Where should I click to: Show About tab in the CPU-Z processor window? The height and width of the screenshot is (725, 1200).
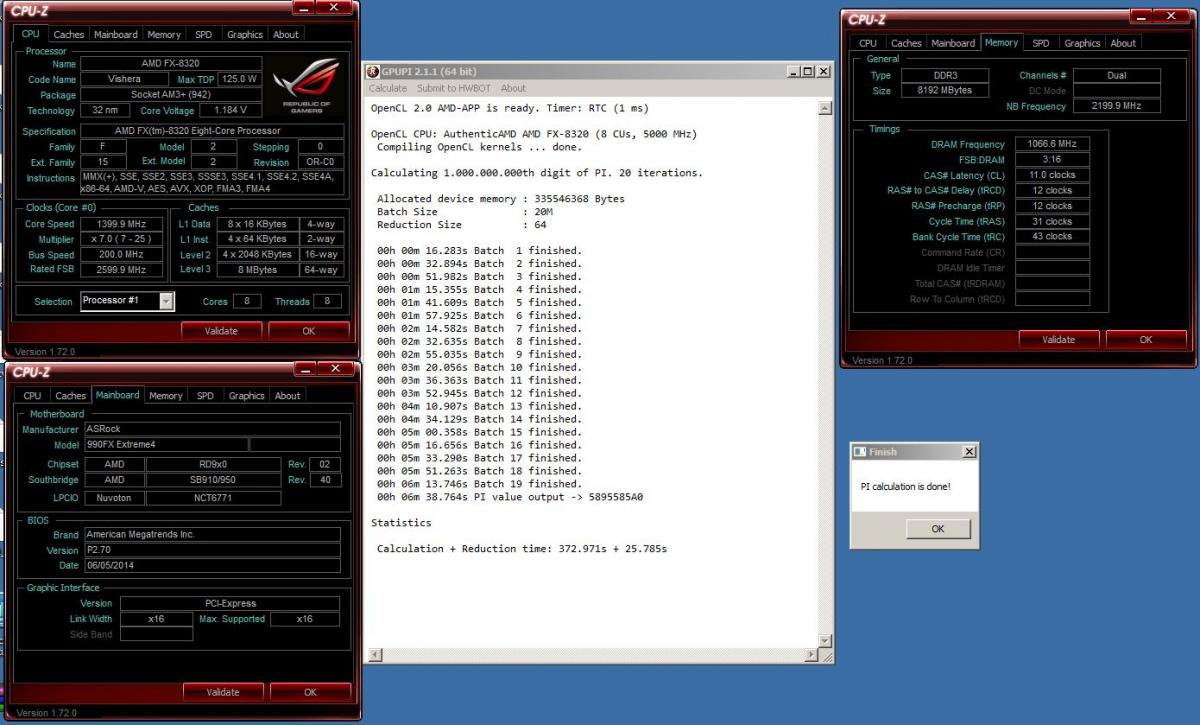point(286,34)
